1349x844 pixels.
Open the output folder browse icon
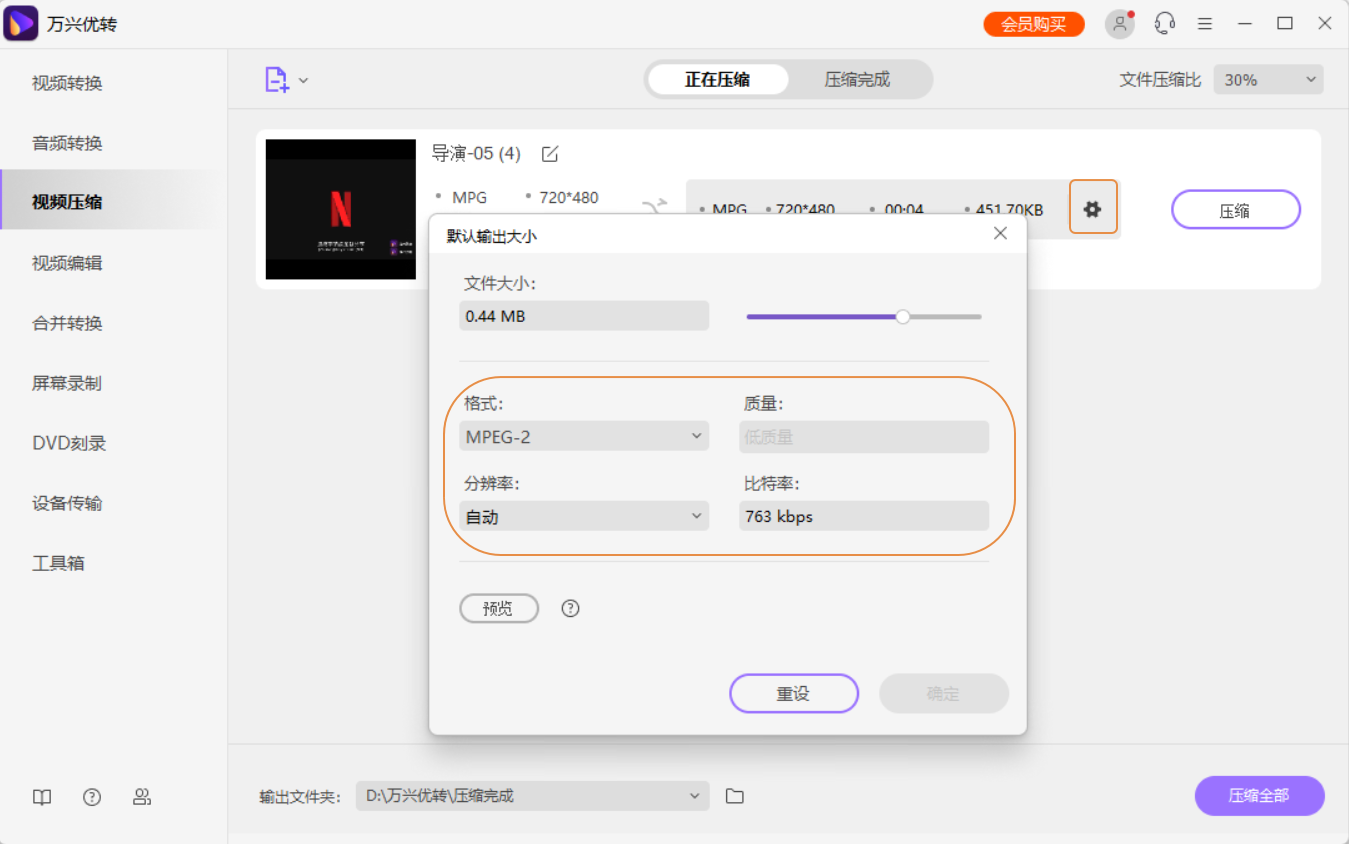coord(735,796)
